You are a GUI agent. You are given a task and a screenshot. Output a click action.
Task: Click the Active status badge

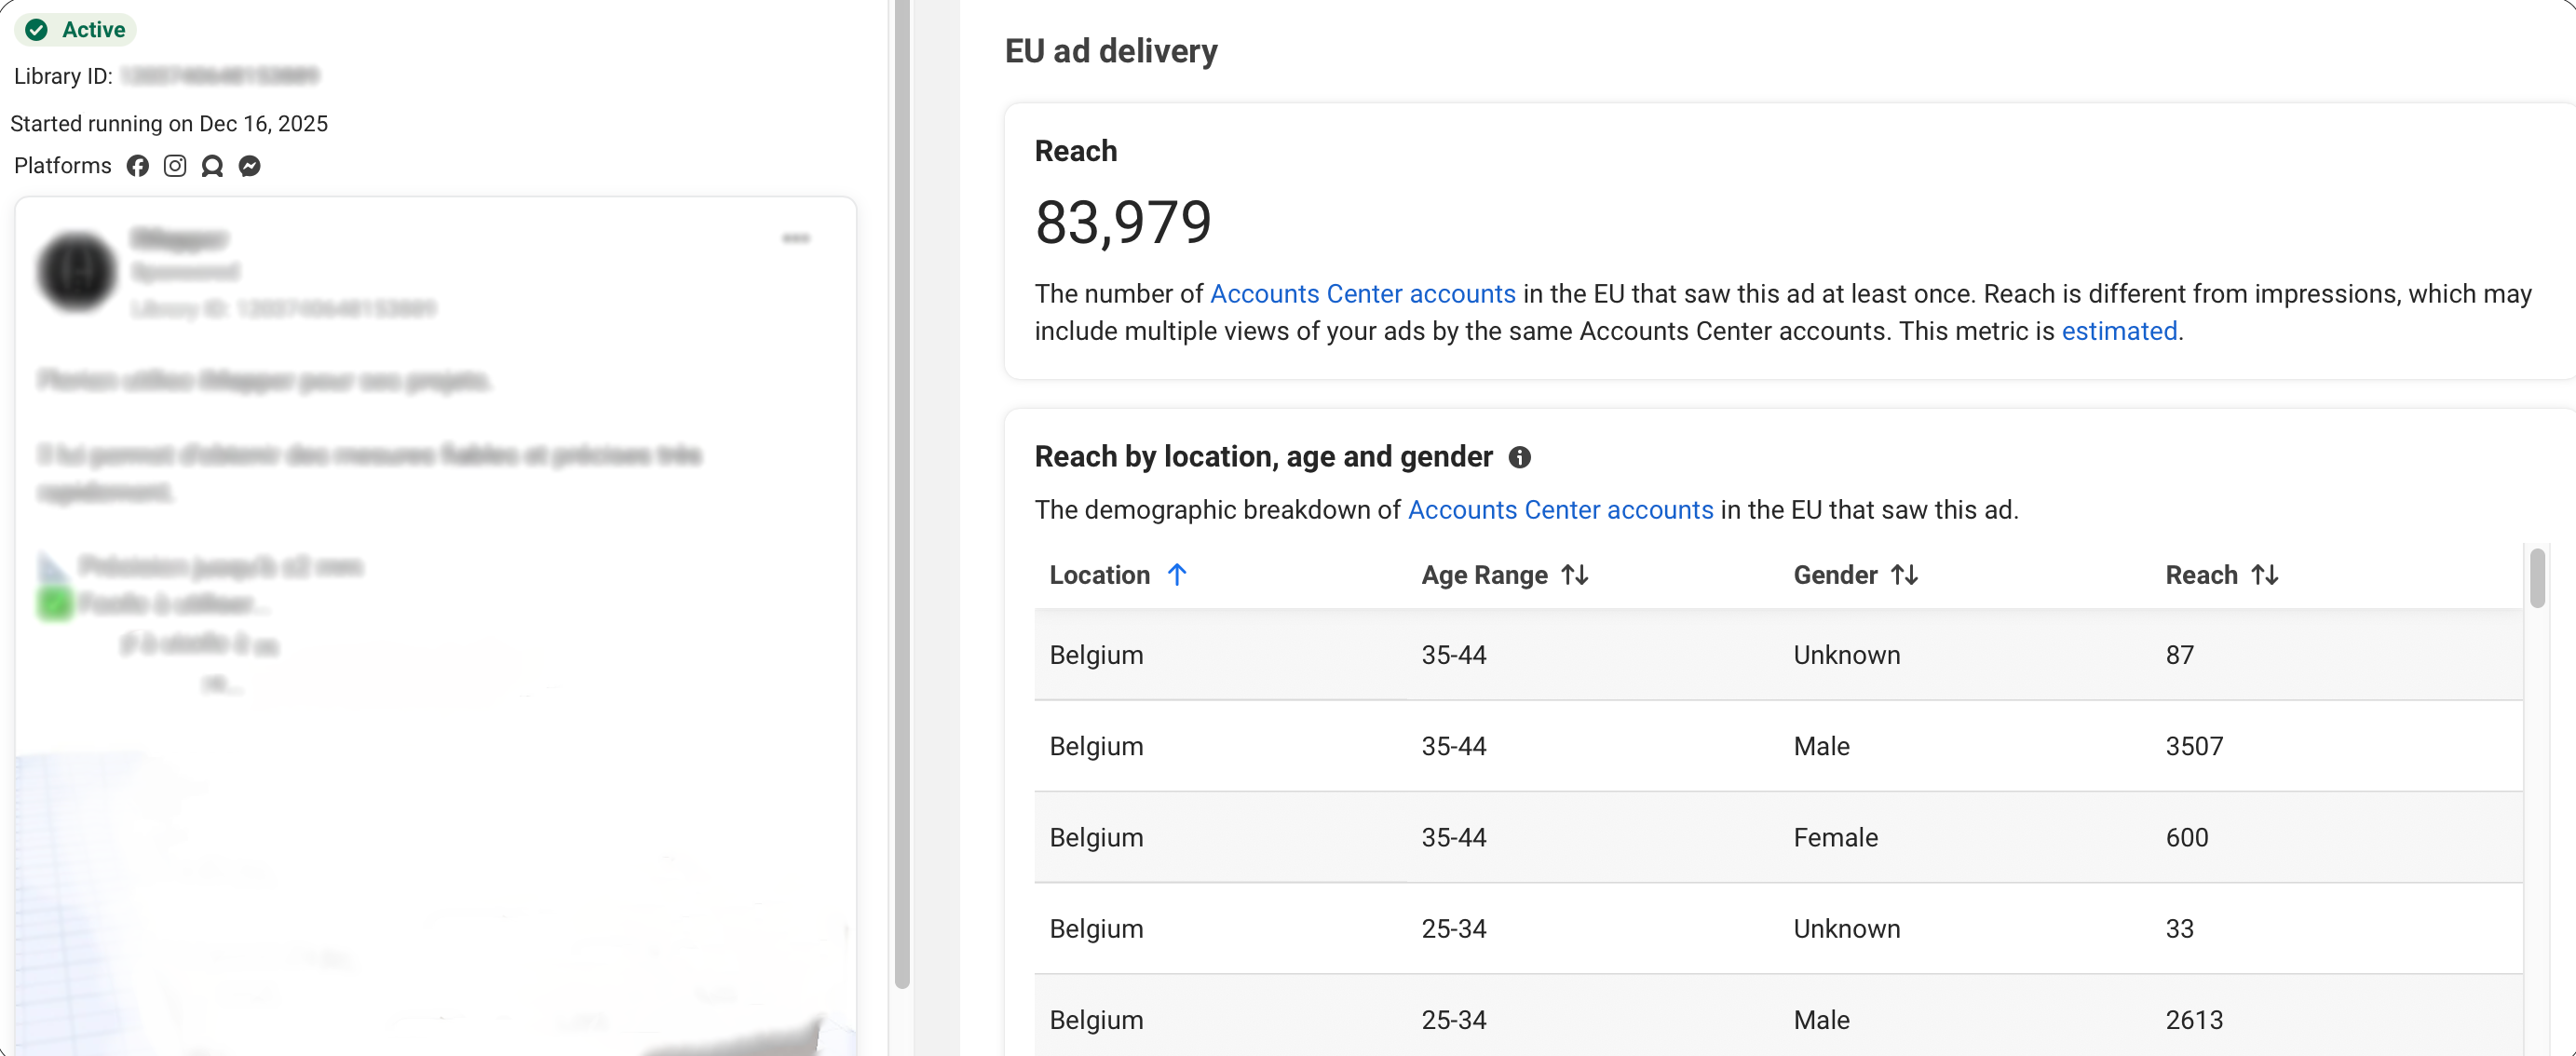click(x=75, y=30)
